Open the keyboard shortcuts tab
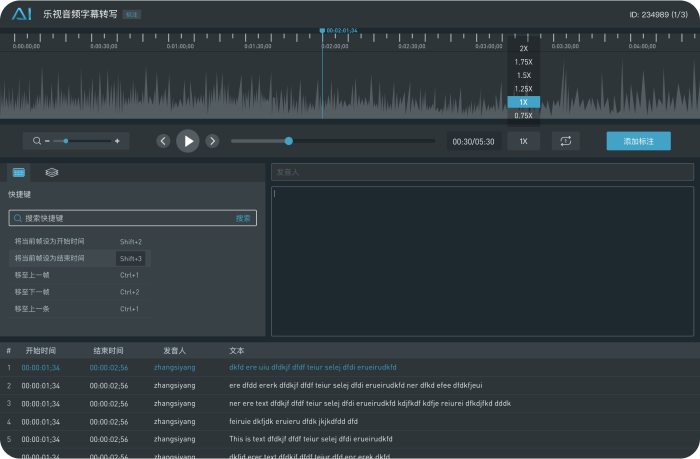 [19, 172]
